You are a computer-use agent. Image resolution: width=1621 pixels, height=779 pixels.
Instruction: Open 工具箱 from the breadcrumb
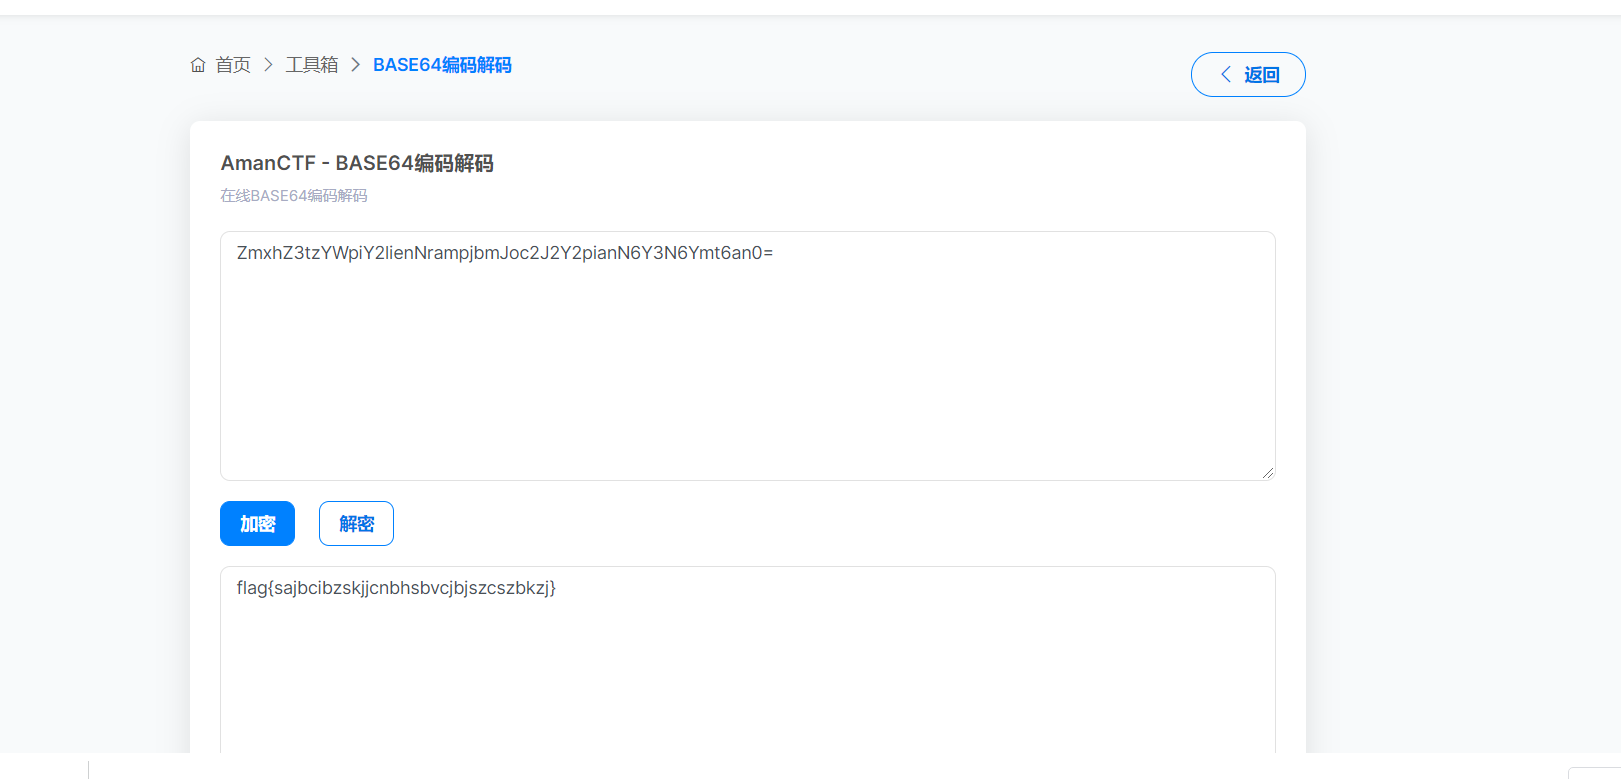pos(312,65)
